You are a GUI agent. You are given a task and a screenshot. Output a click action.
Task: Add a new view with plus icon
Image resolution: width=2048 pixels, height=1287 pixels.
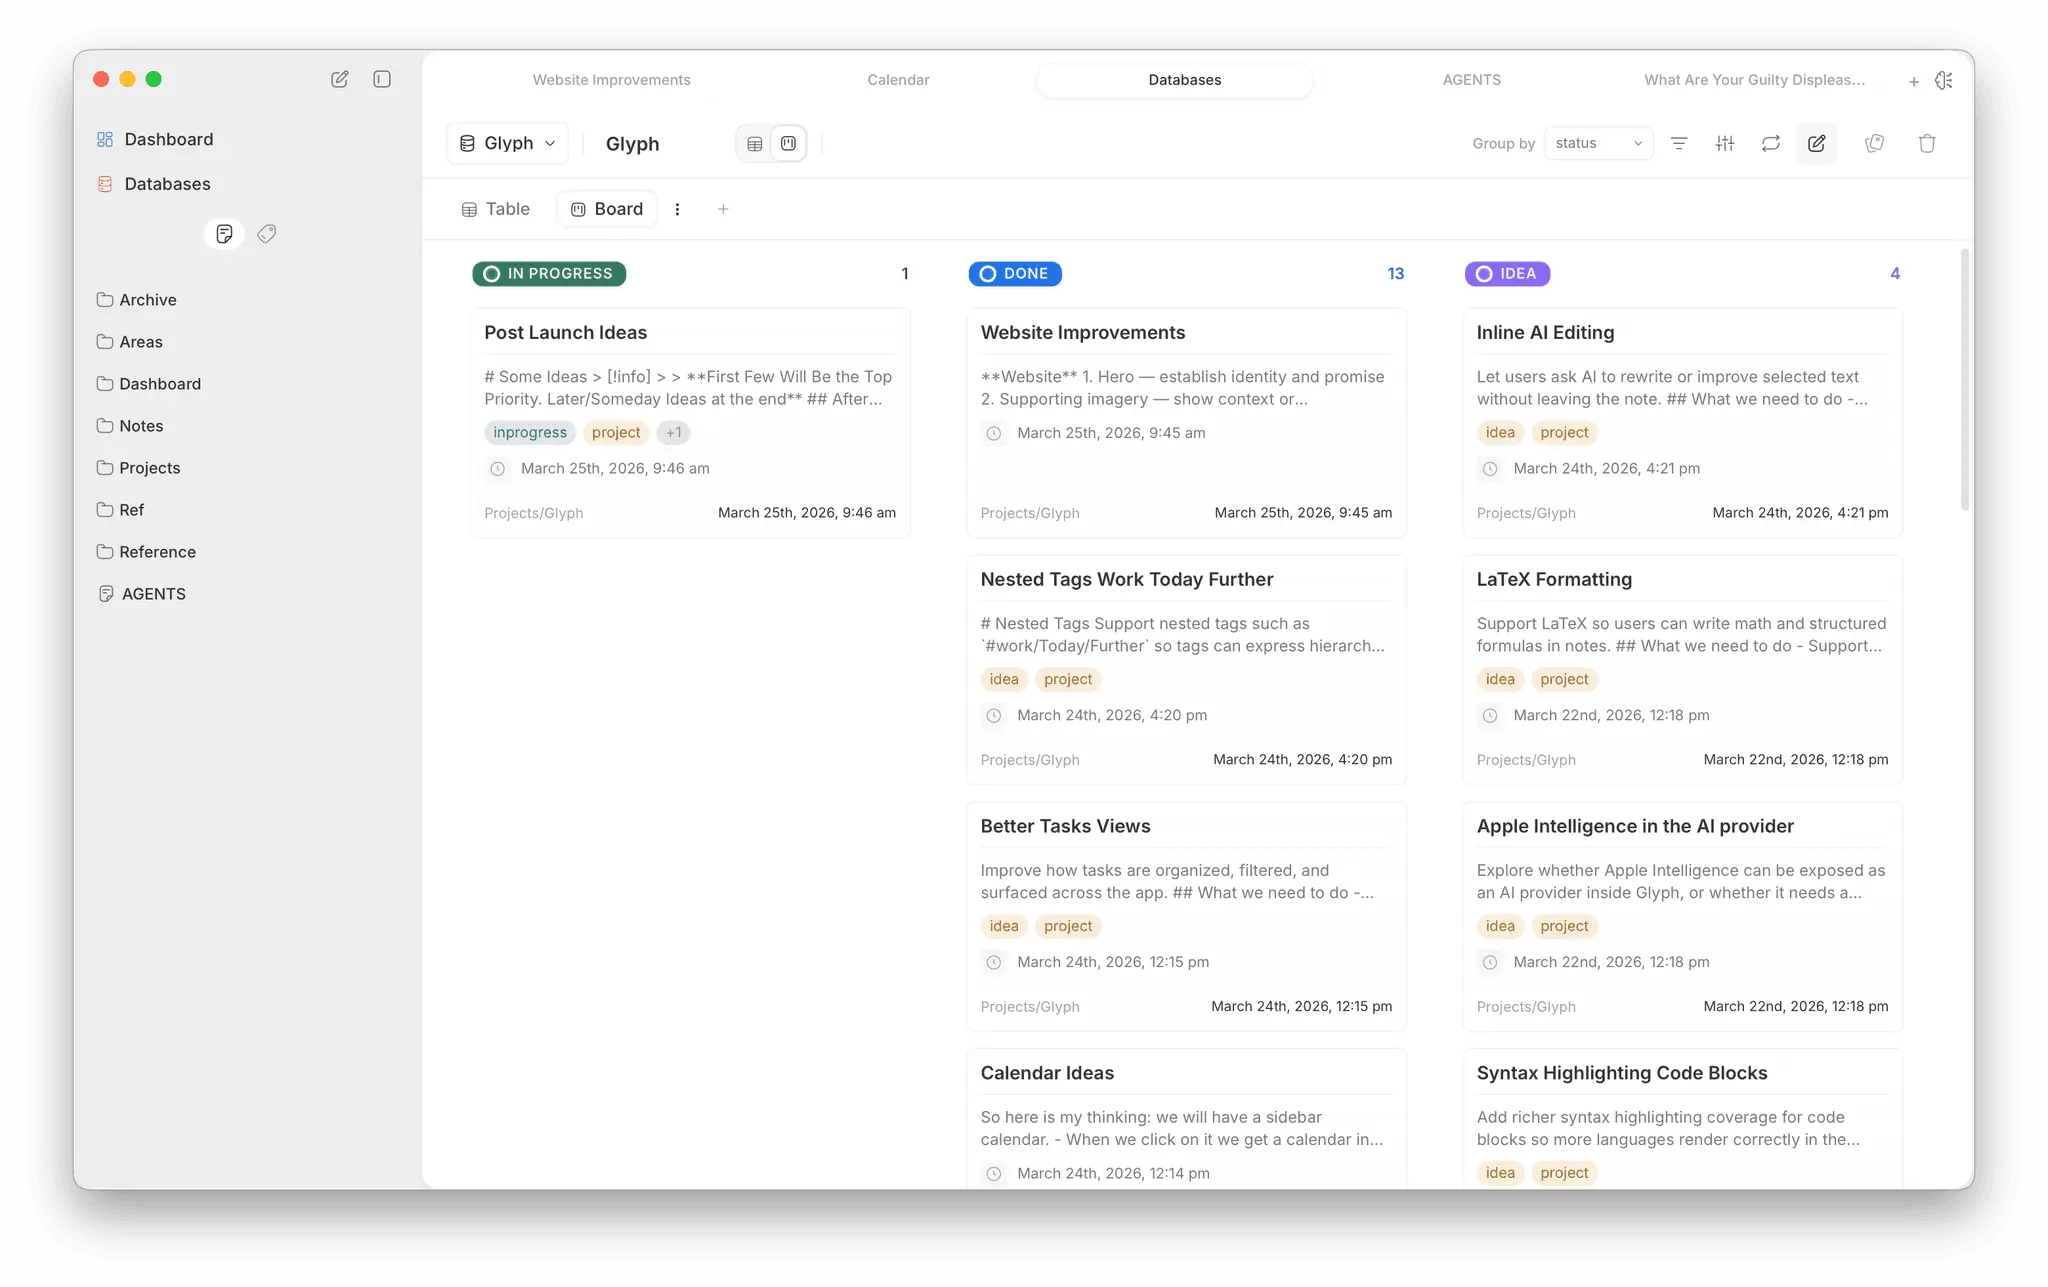[723, 209]
